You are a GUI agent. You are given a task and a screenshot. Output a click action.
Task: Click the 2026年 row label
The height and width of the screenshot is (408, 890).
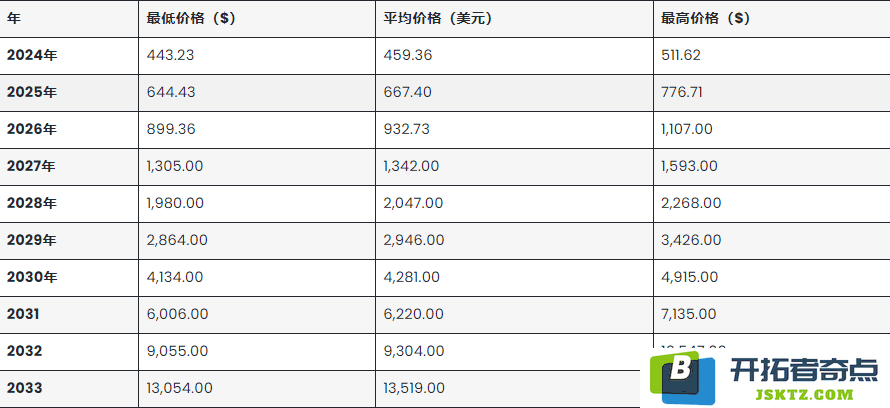coord(32,129)
